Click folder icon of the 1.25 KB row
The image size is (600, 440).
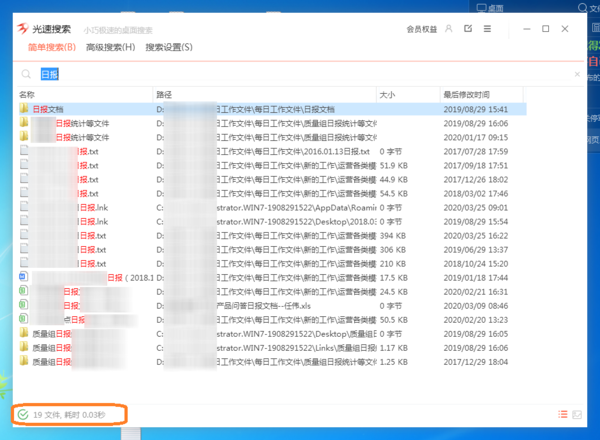[x=24, y=361]
